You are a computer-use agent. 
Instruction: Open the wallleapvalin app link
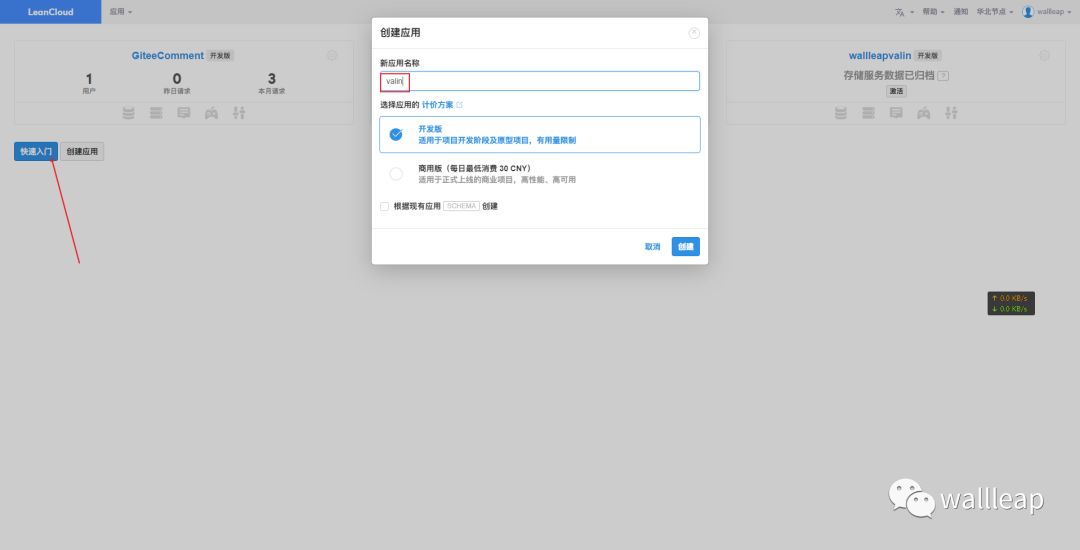click(x=880, y=56)
